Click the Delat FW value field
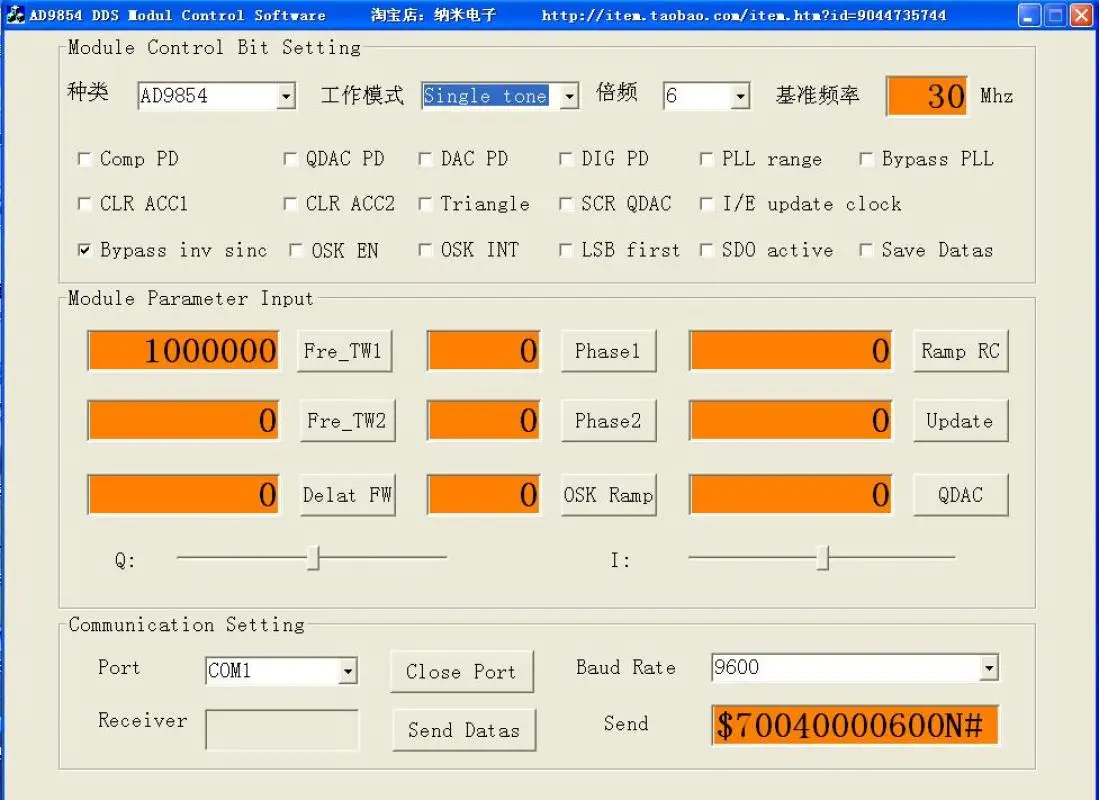 click(184, 495)
